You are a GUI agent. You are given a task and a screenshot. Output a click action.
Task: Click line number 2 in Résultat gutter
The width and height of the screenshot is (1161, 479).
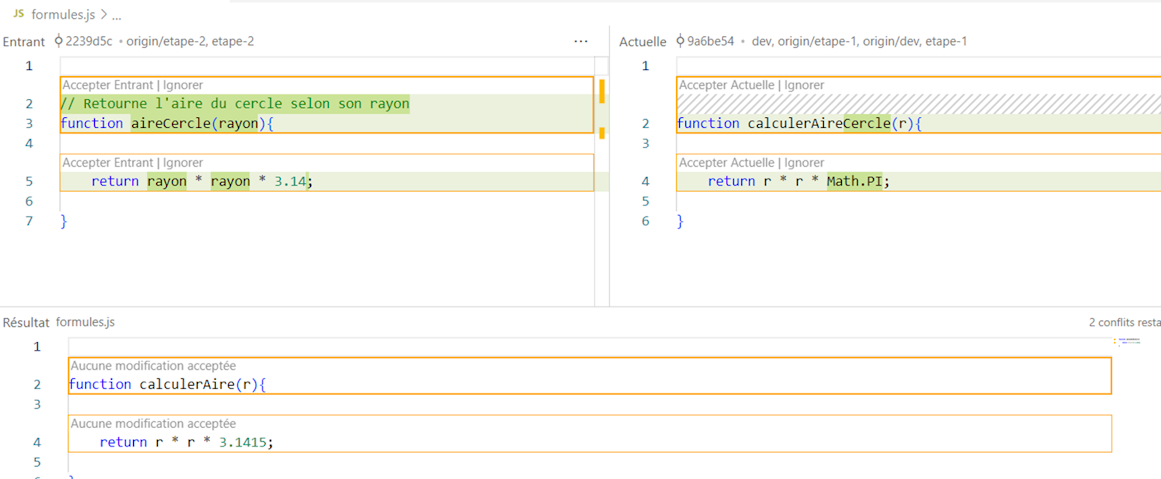pyautogui.click(x=37, y=384)
